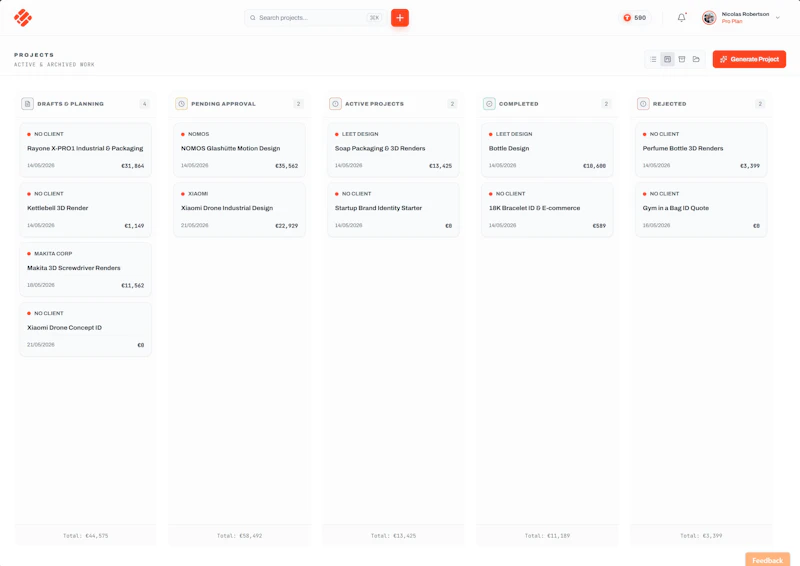Screen dimensions: 800x566
Task: Open Gym in a Bag ID Quote project
Action: click(x=701, y=209)
